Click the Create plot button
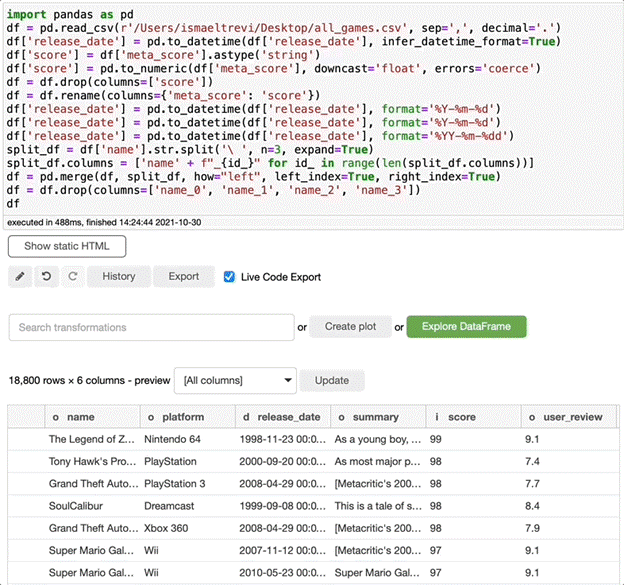Viewport: 624px width, 585px height. pos(350,327)
